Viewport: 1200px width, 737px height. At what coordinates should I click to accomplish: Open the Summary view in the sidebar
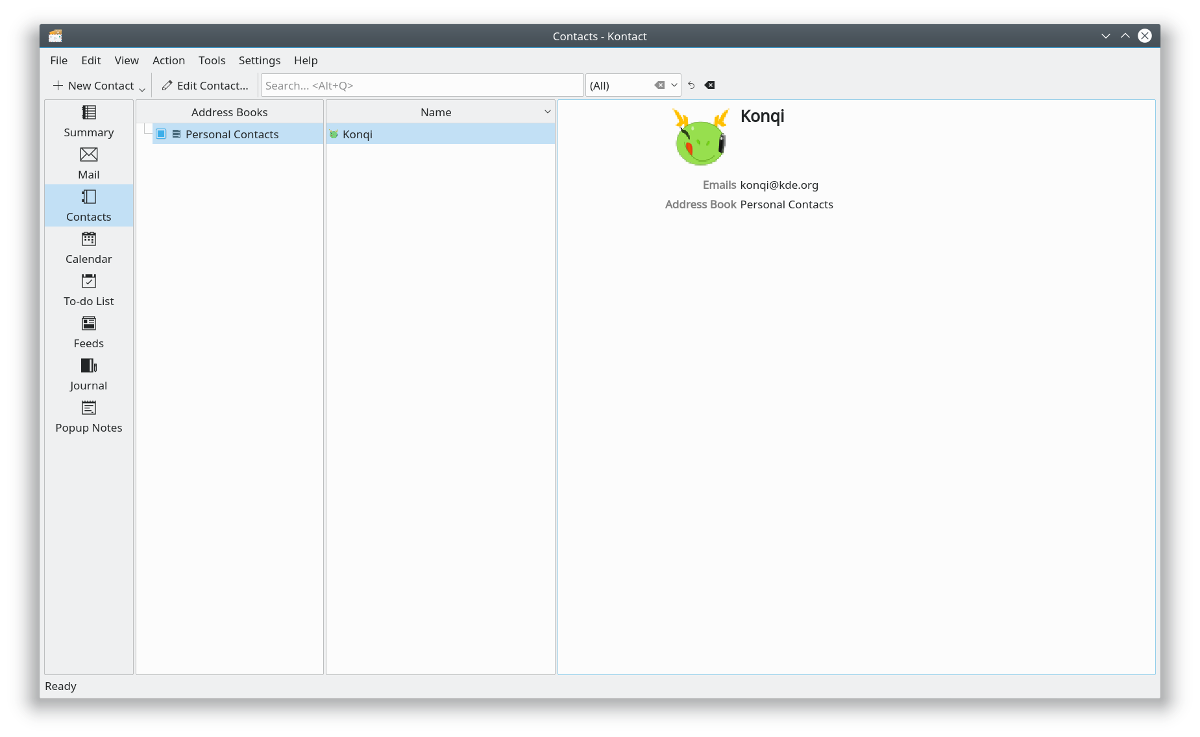click(x=89, y=121)
